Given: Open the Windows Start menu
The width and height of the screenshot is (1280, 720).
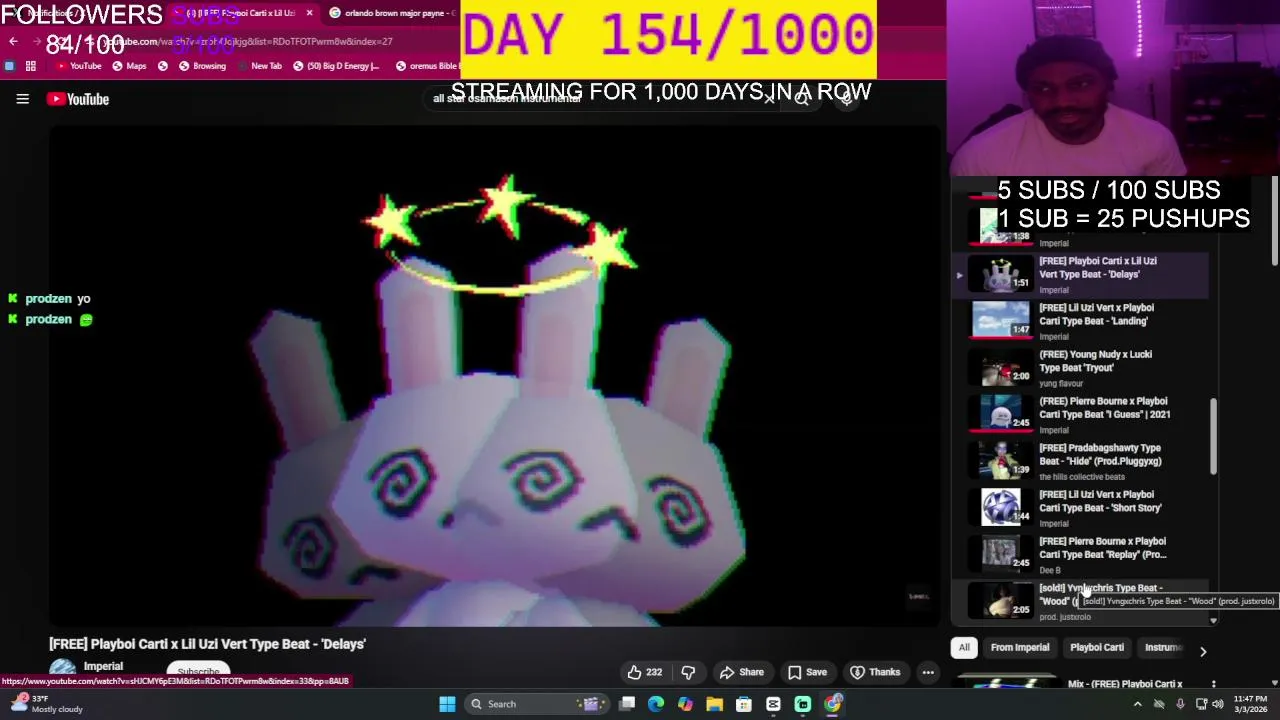Looking at the screenshot, I should [x=447, y=704].
